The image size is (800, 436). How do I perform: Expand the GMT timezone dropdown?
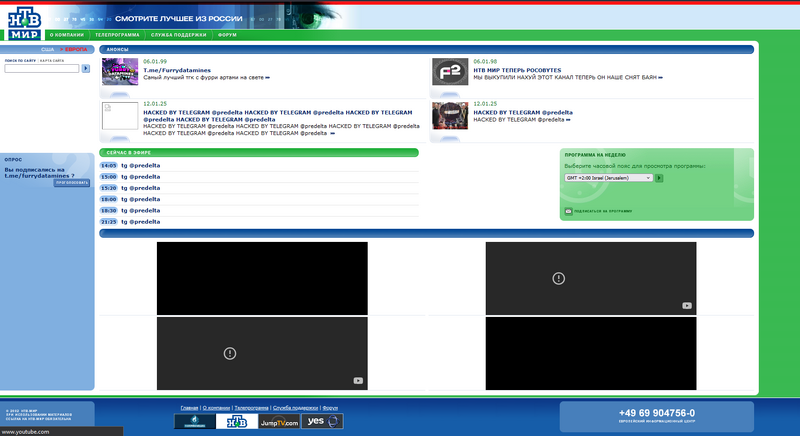609,178
